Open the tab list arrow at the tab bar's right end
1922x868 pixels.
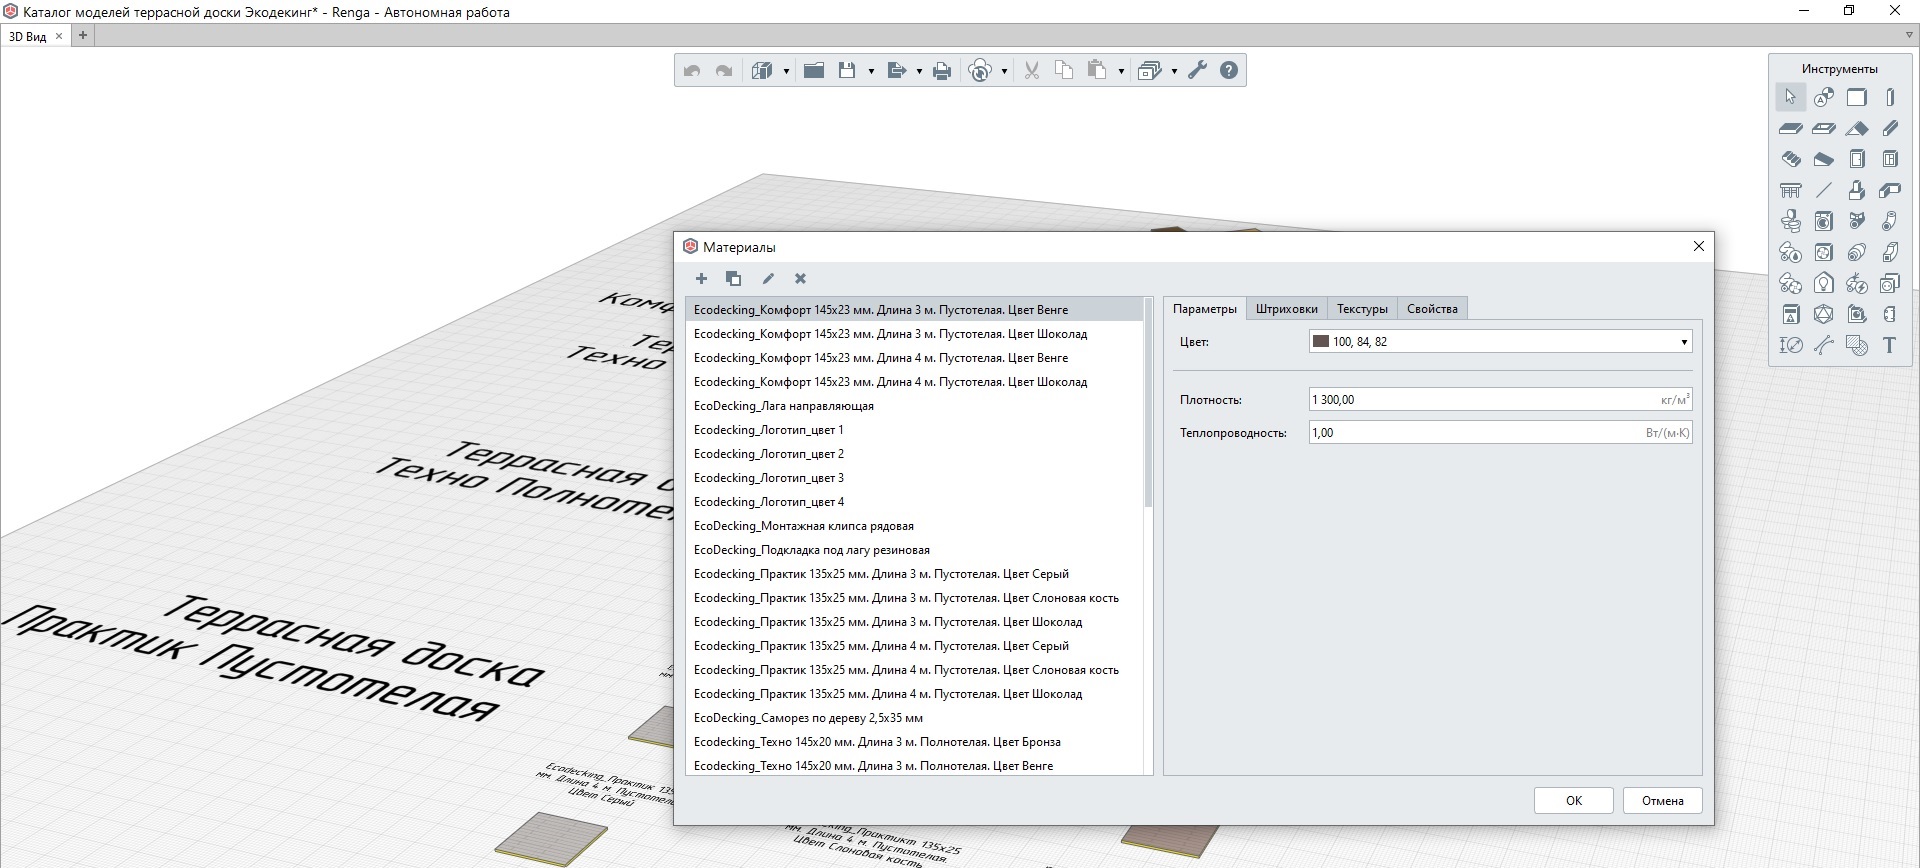pyautogui.click(x=1909, y=35)
